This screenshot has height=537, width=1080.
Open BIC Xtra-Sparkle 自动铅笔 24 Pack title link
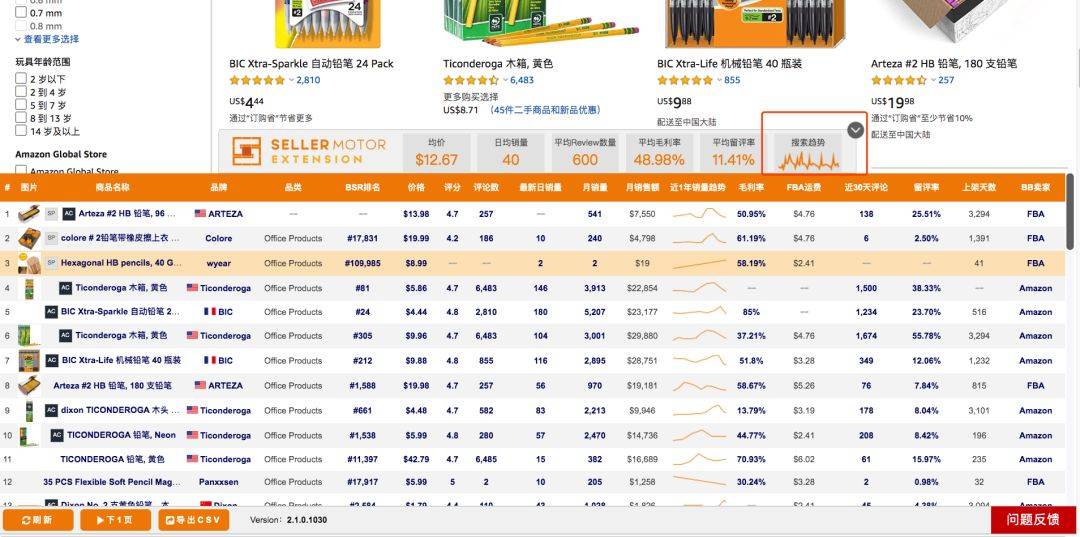point(311,63)
